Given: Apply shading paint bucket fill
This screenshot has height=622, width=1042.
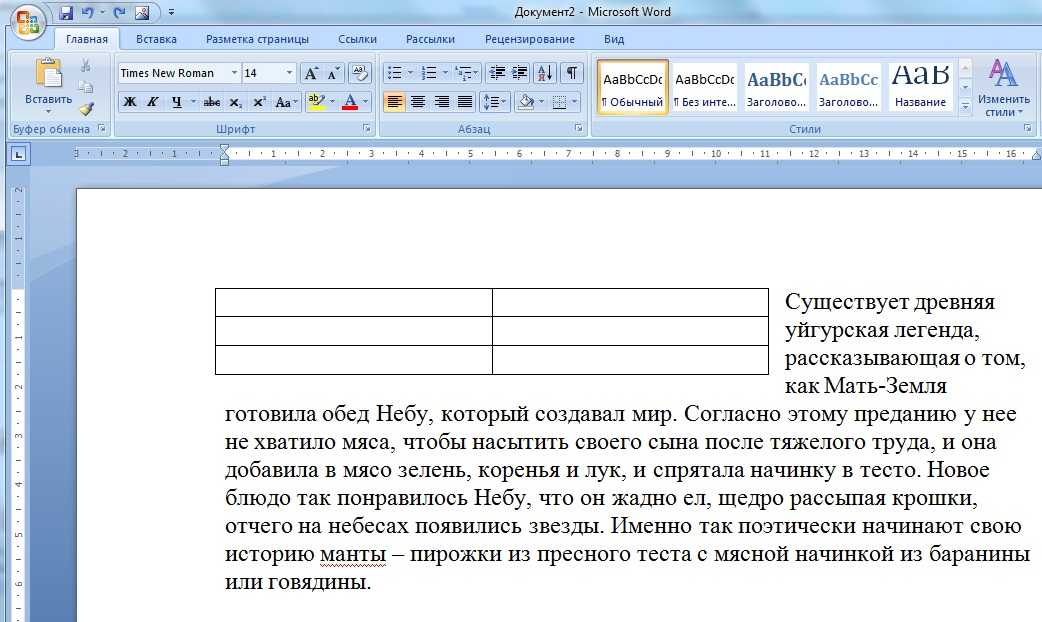Looking at the screenshot, I should pyautogui.click(x=526, y=102).
